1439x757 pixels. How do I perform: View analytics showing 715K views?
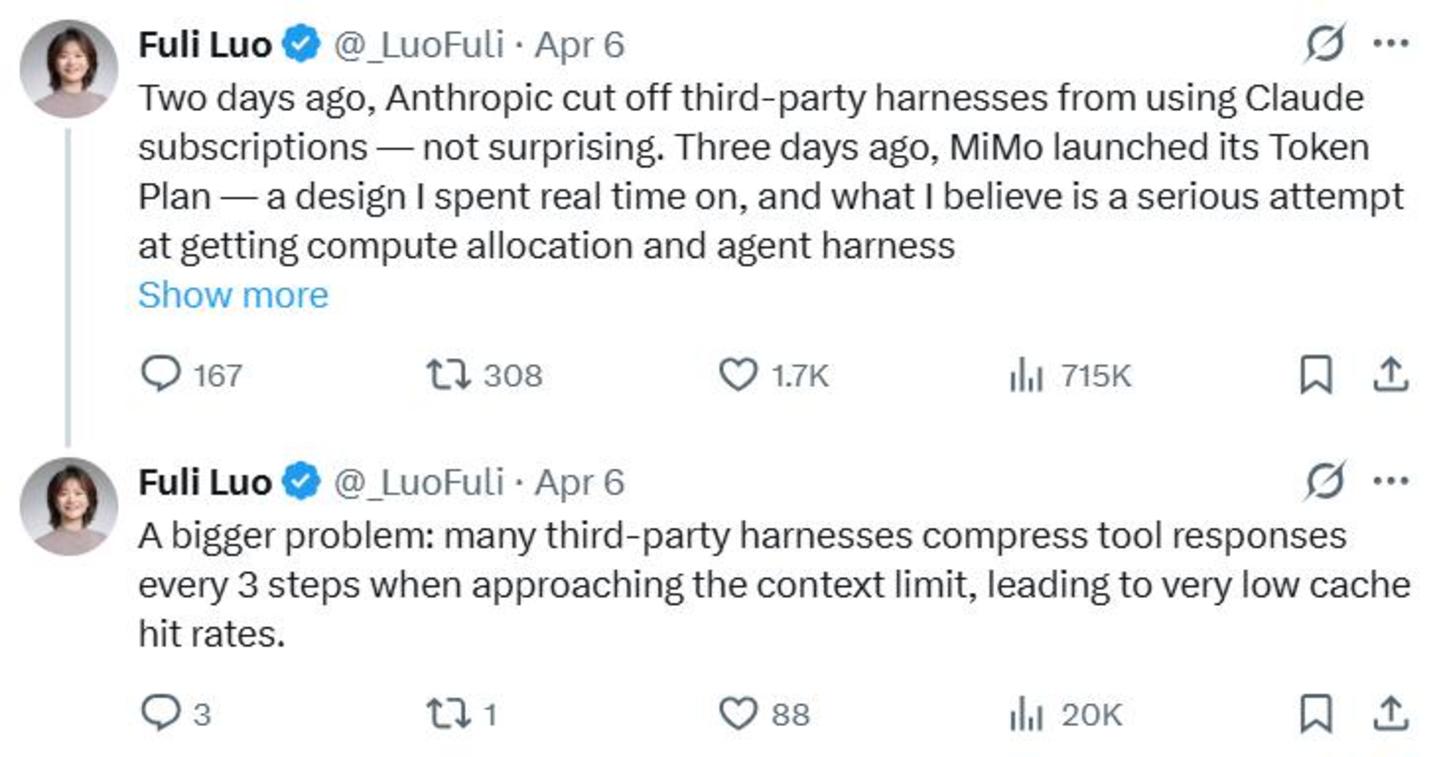pos(1025,376)
